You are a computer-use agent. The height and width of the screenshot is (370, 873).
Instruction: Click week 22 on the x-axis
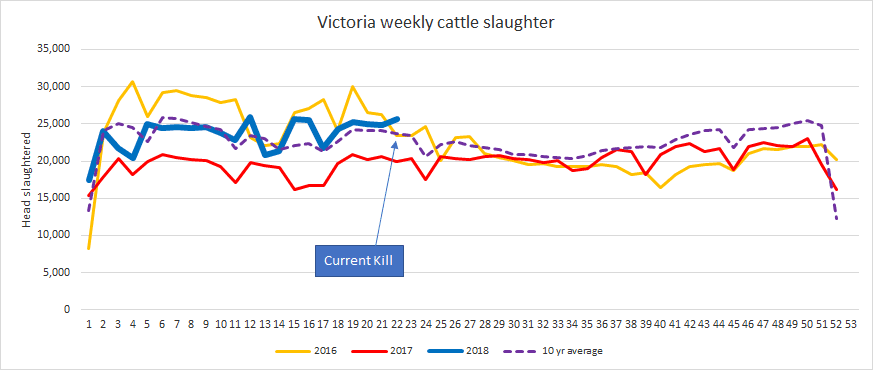pyautogui.click(x=396, y=323)
